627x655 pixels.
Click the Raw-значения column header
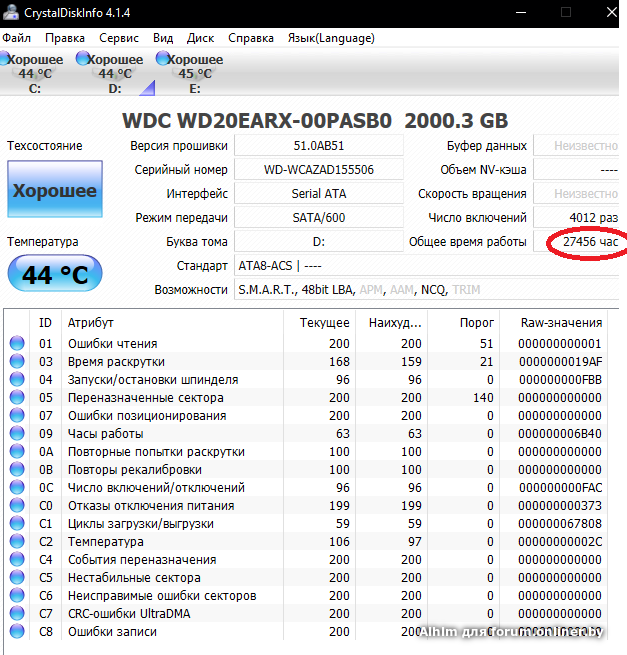click(x=561, y=323)
